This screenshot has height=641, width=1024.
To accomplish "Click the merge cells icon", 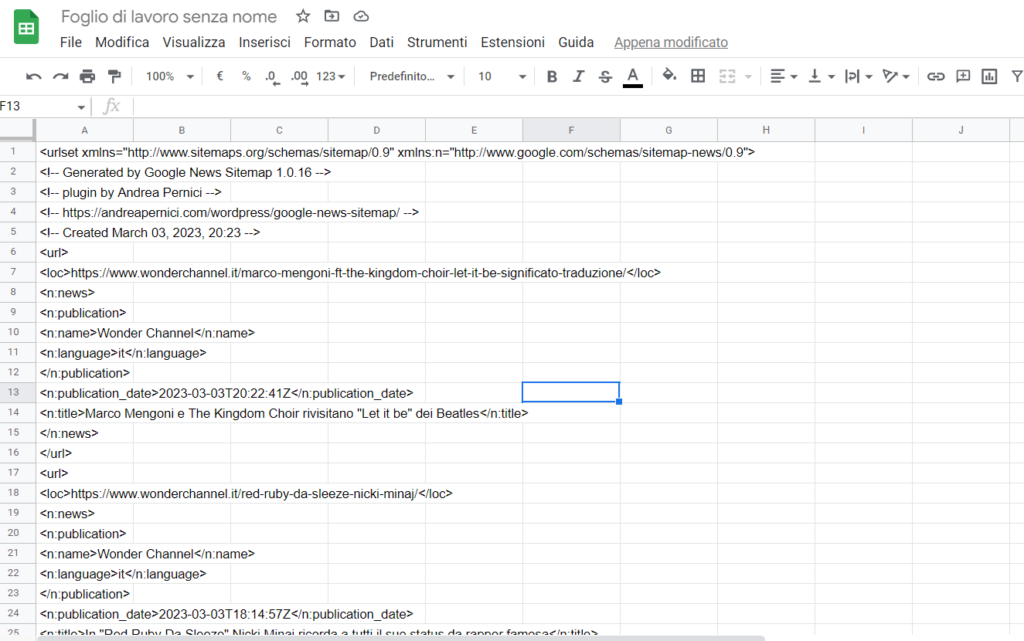I will 727,76.
